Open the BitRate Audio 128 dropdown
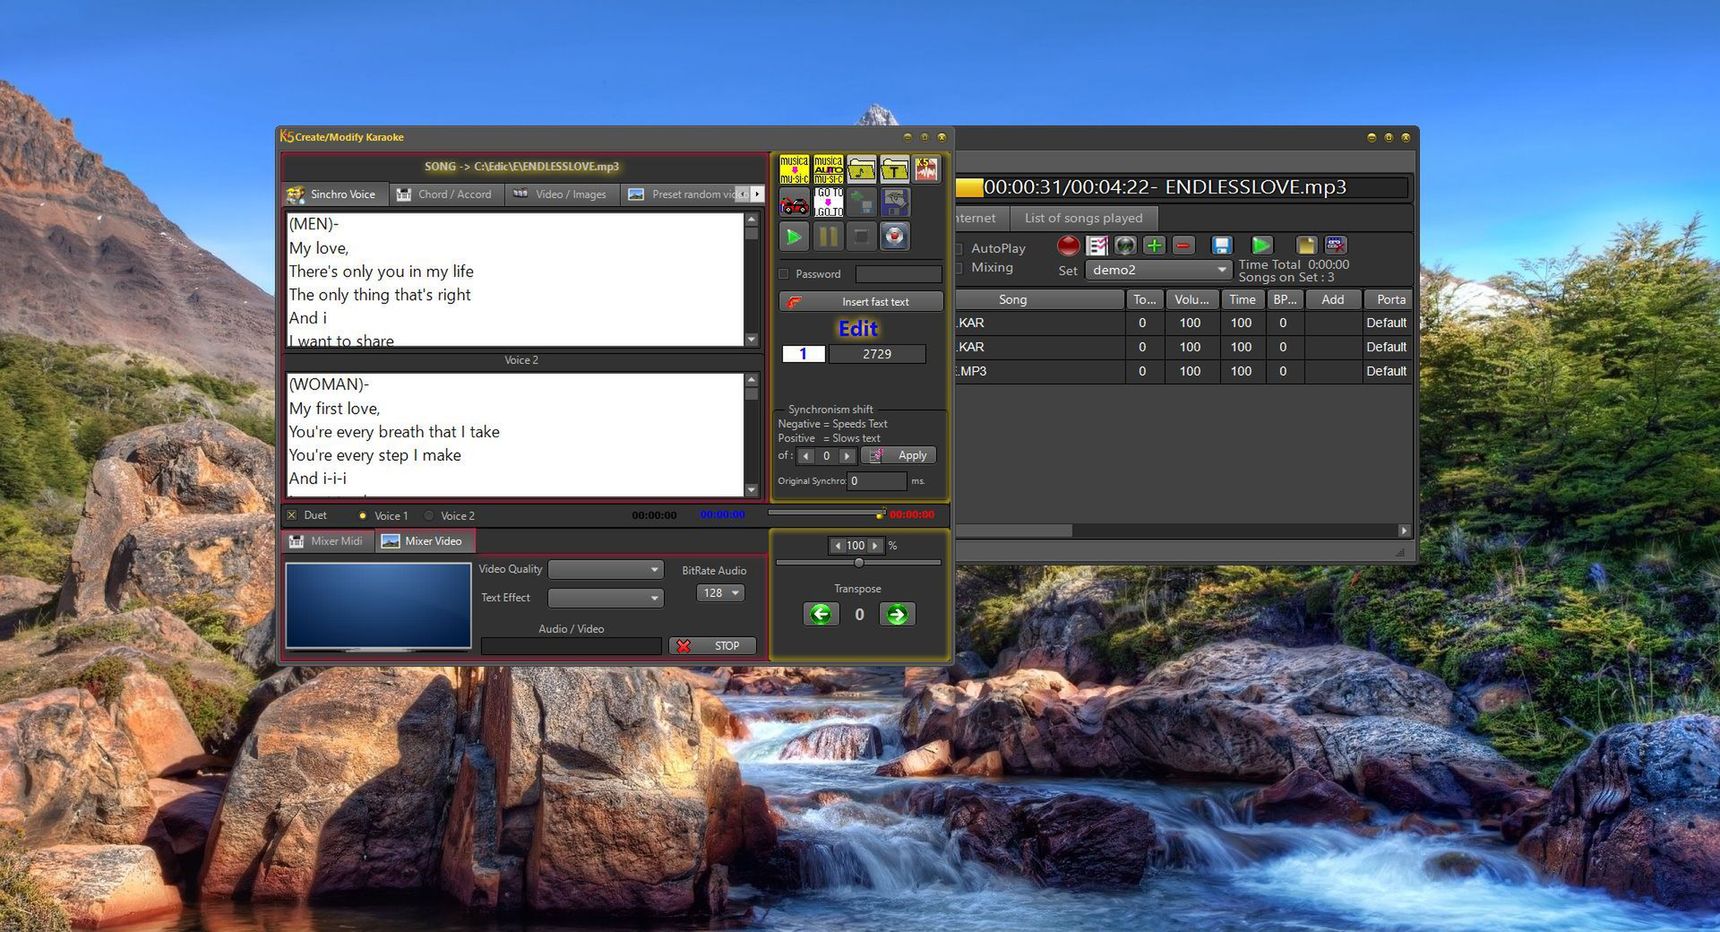1720x932 pixels. coord(720,593)
